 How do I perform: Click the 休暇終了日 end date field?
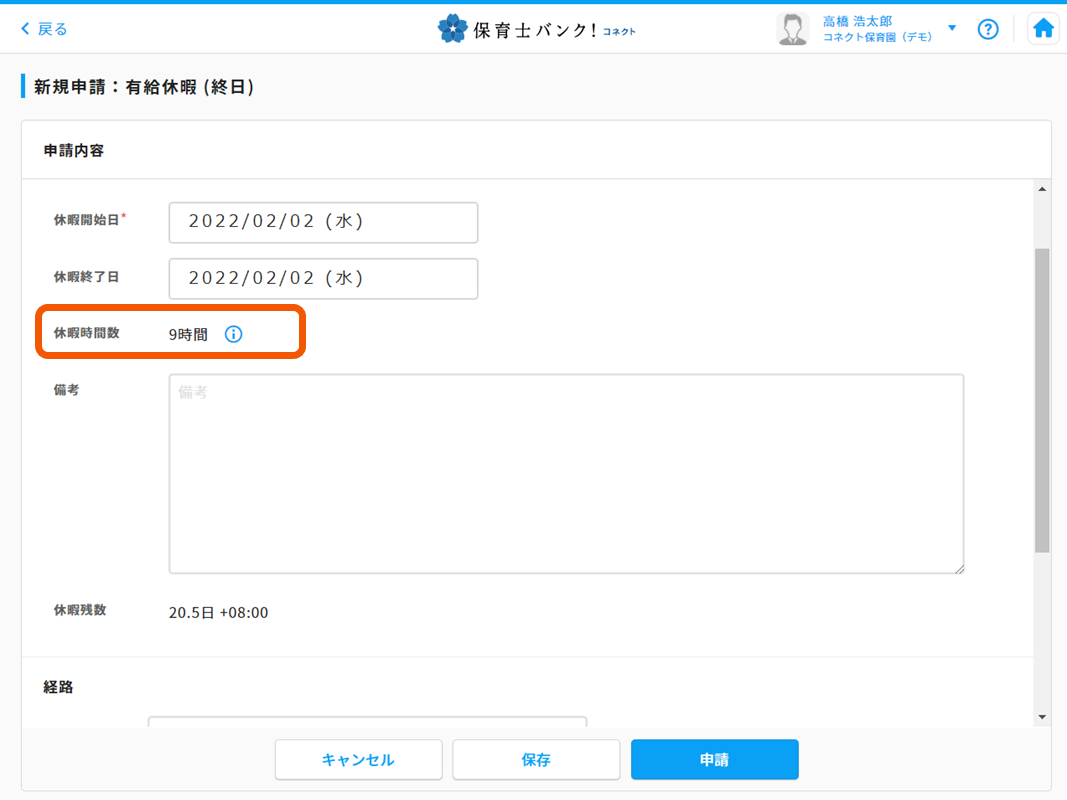pyautogui.click(x=323, y=279)
